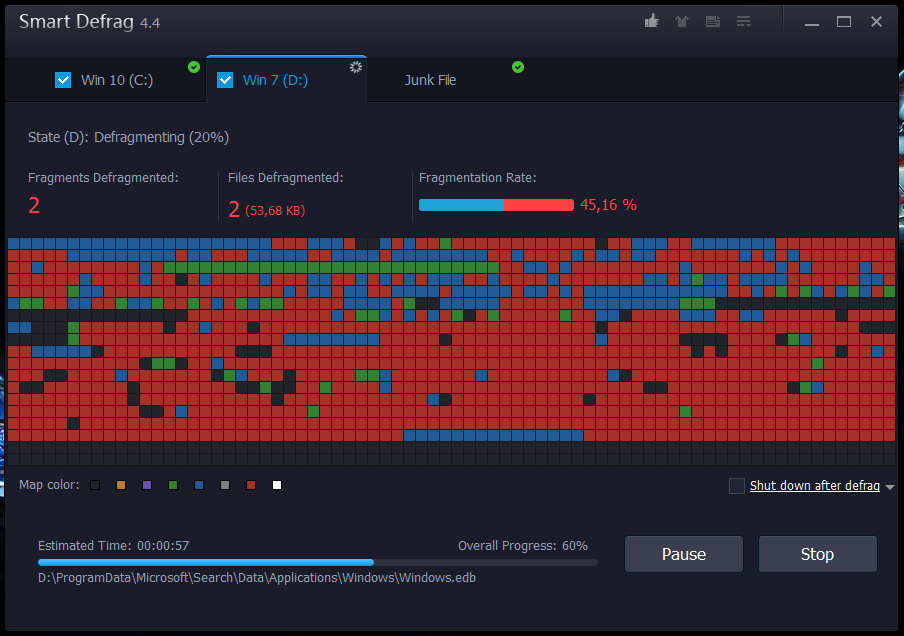Click the green checkmark on Win 10 tab

click(194, 67)
